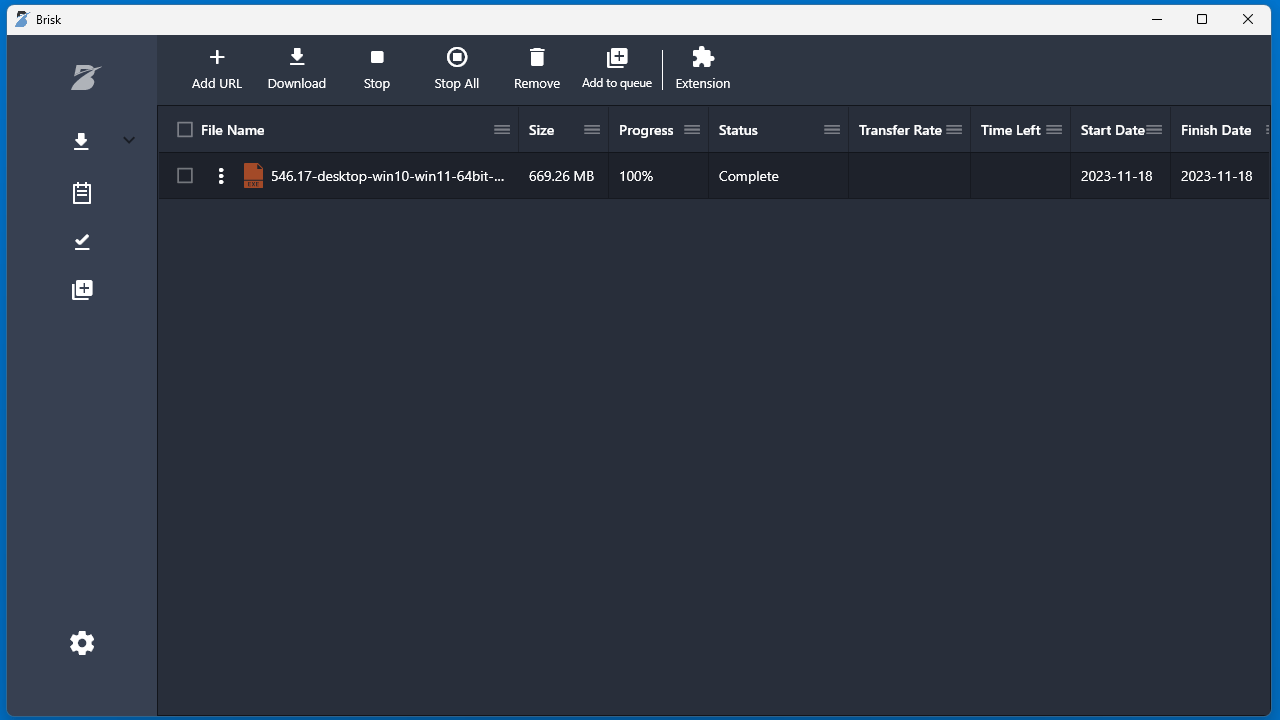Open Time Left column menu handle
1280x720 pixels.
click(x=1054, y=130)
